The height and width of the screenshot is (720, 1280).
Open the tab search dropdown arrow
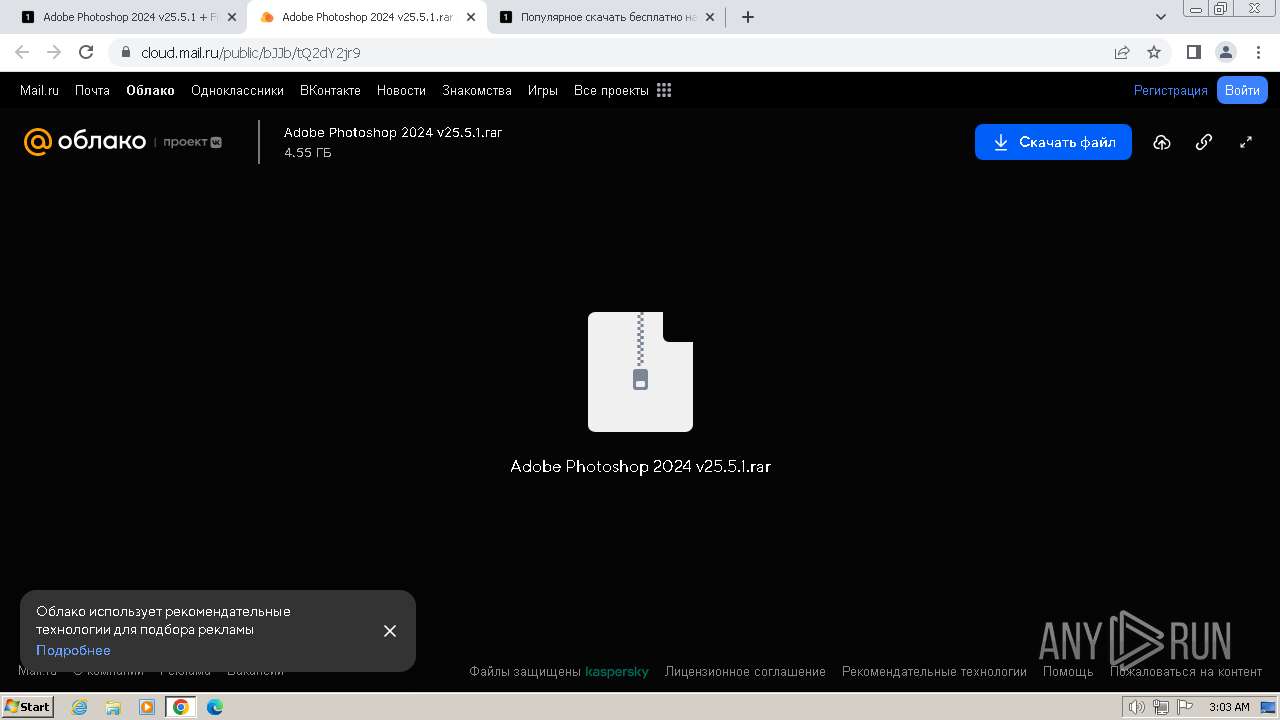click(x=1161, y=17)
